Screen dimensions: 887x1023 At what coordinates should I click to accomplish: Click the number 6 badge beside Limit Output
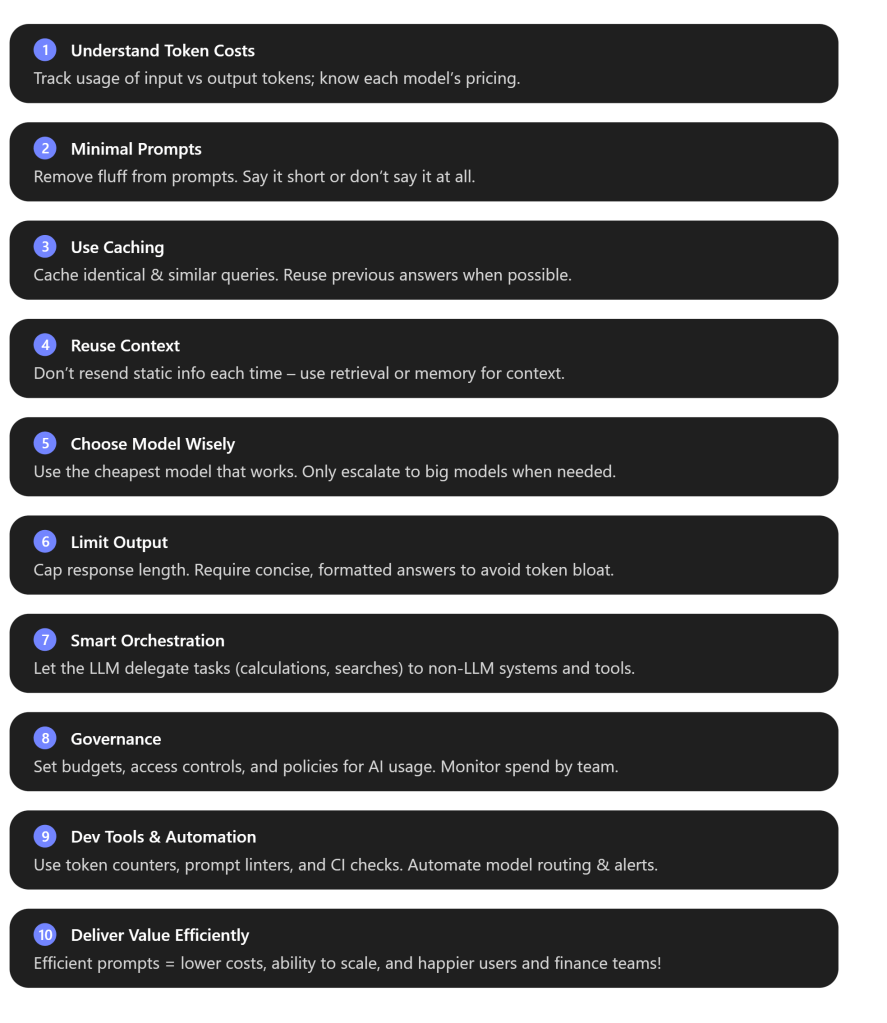[45, 542]
